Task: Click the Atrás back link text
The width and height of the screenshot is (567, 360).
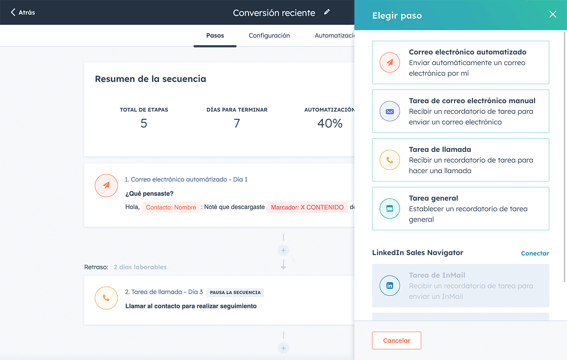Action: pyautogui.click(x=27, y=12)
